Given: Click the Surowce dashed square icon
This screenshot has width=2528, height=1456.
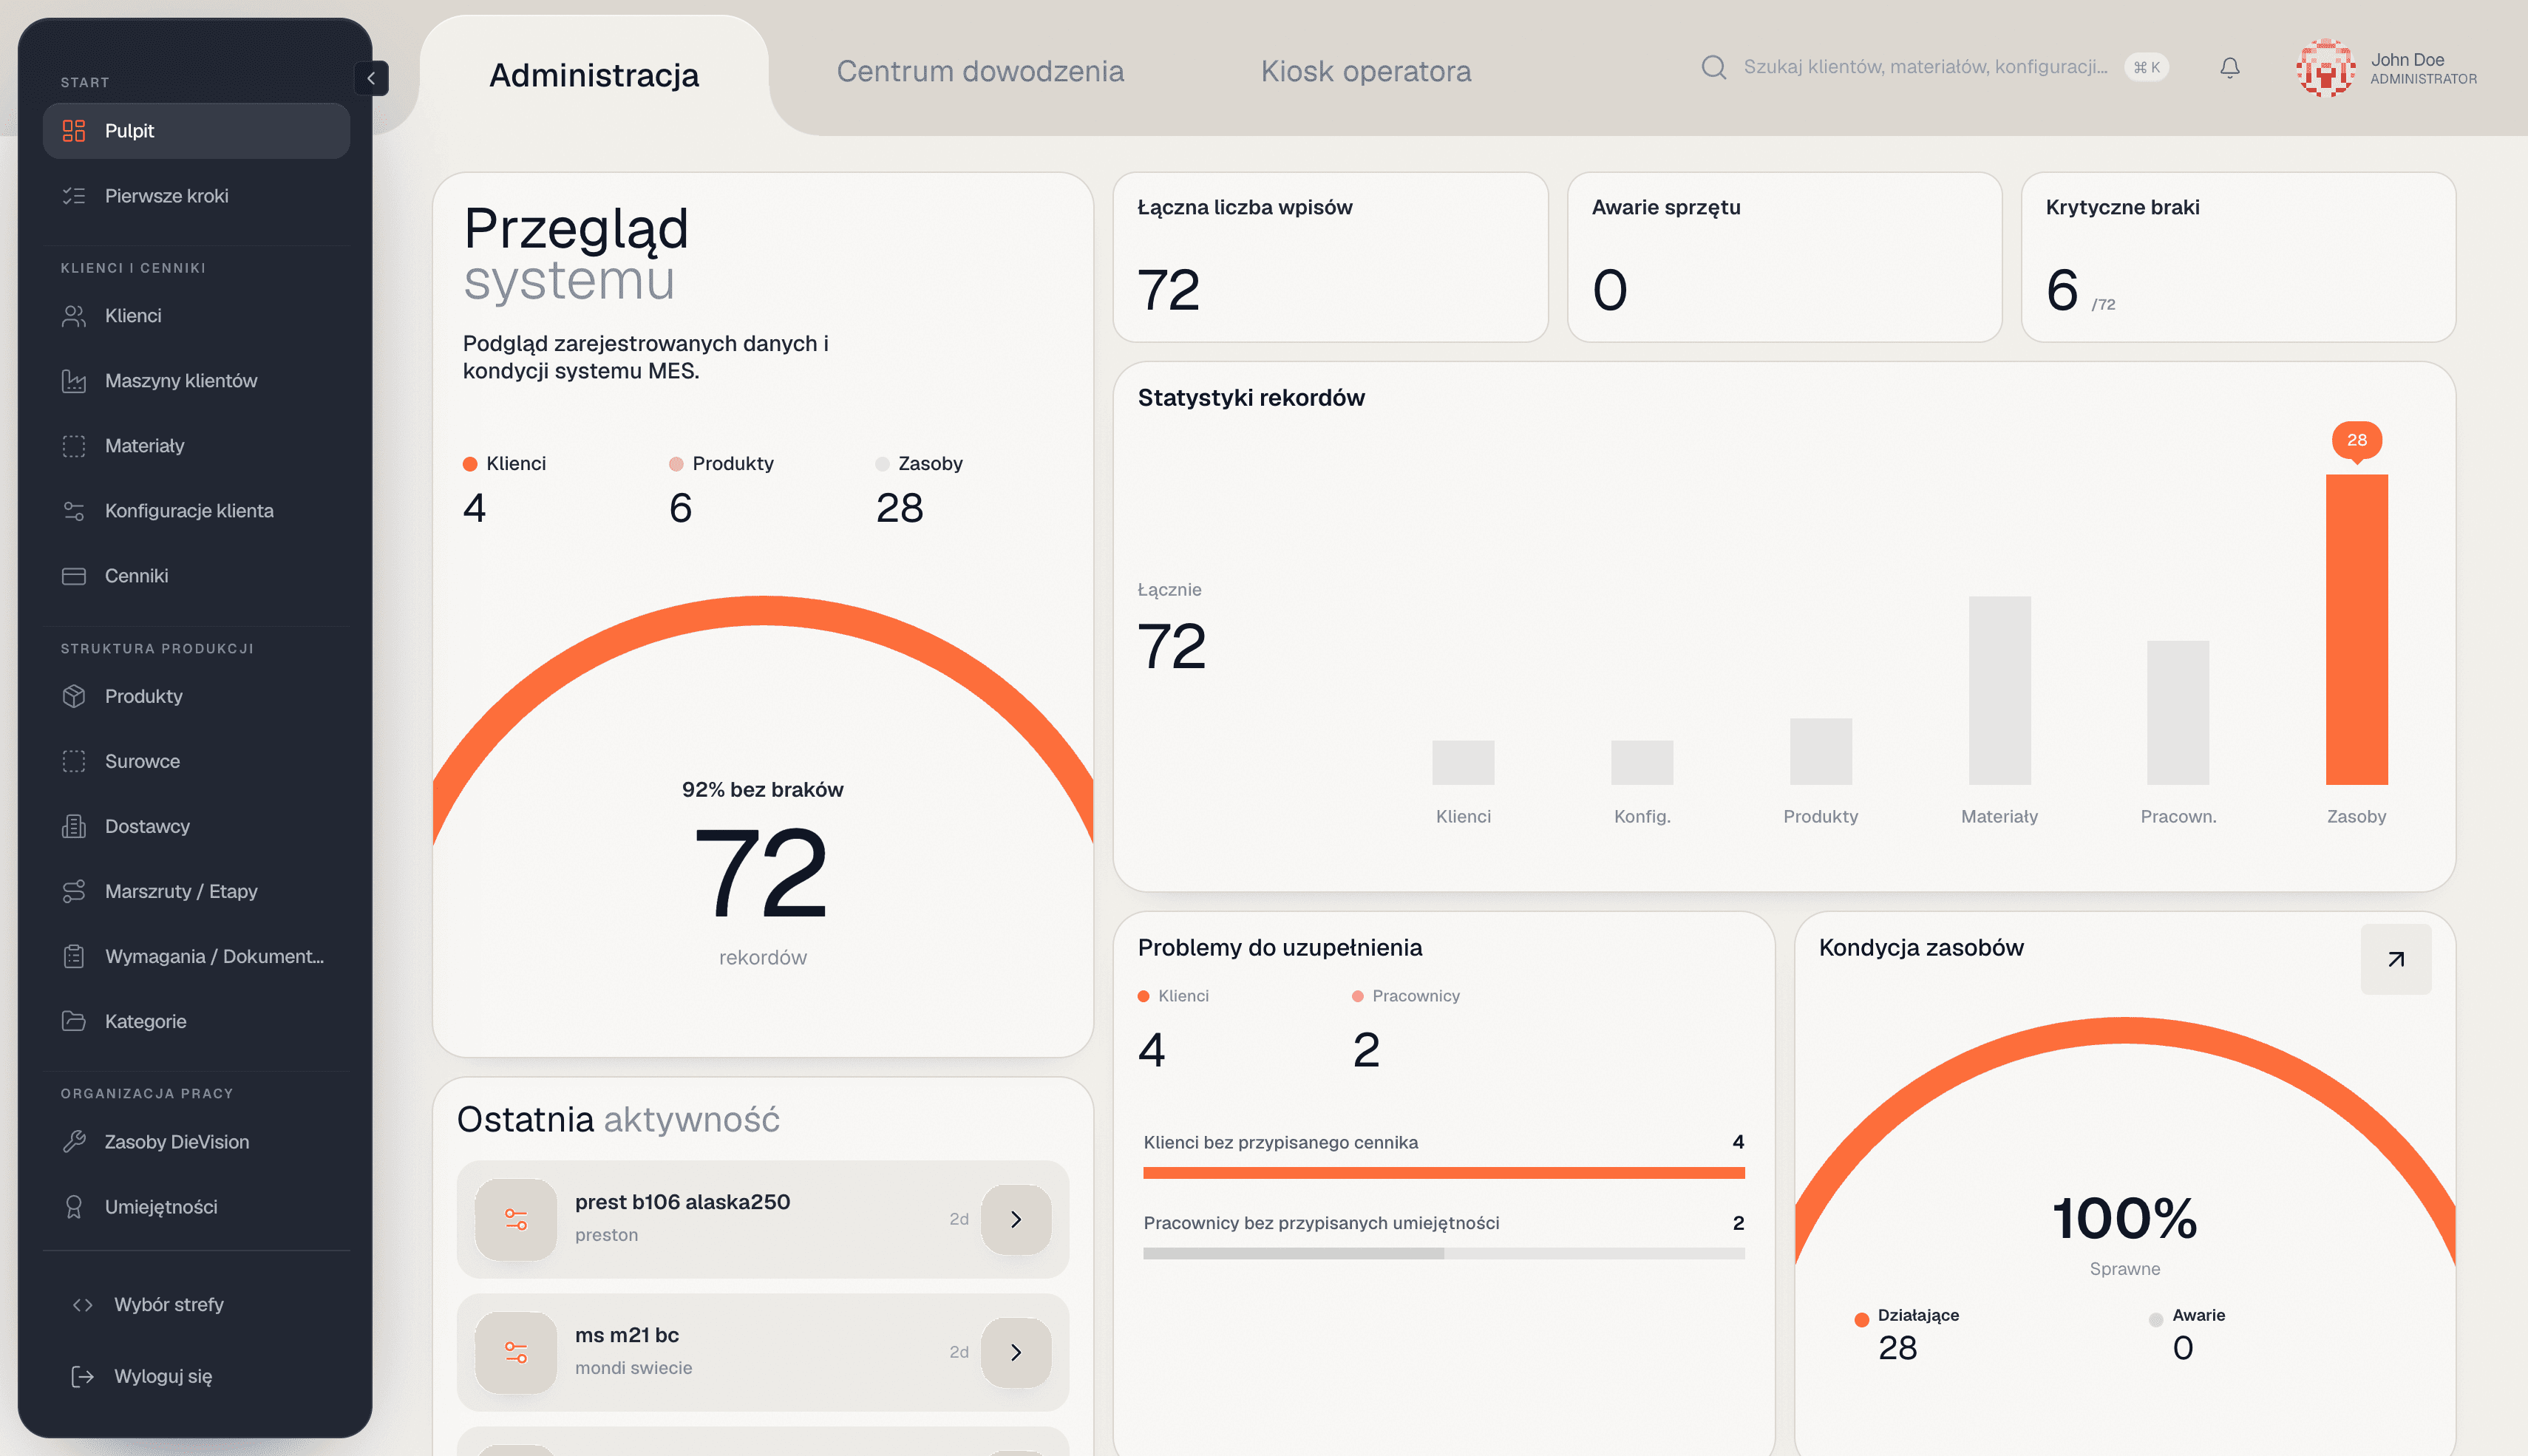Looking at the screenshot, I should (x=74, y=761).
